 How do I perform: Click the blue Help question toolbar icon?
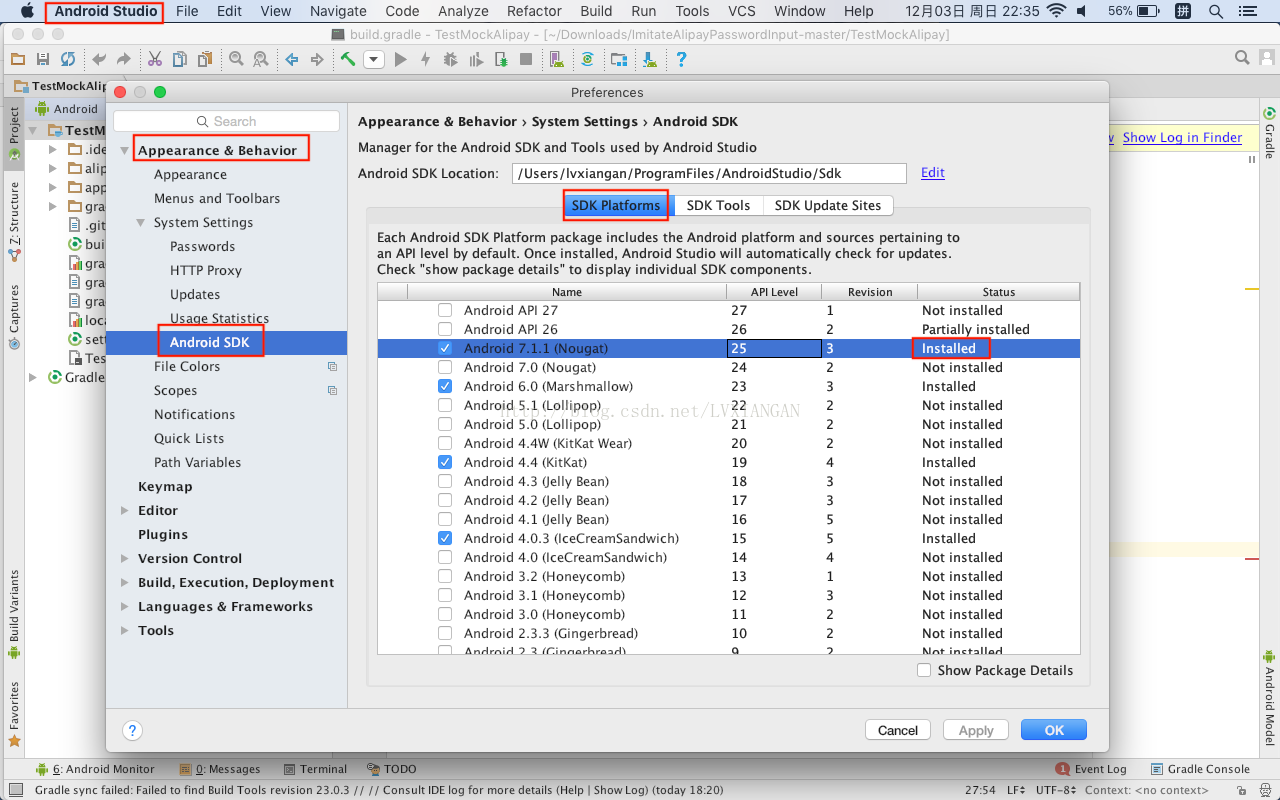coord(681,60)
